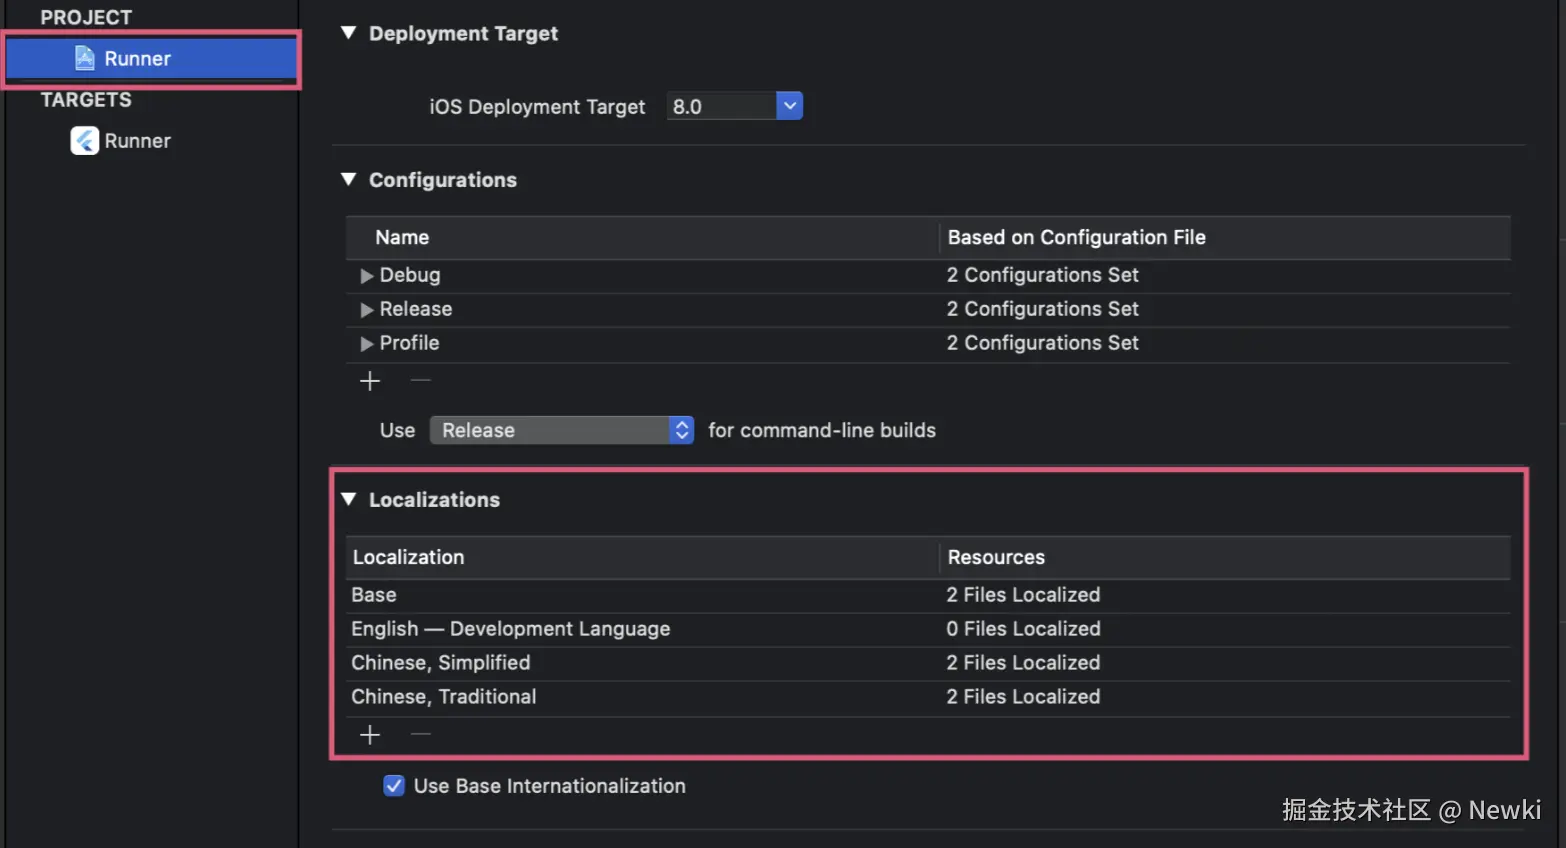Open the command-line builds configuration popup

point(561,430)
